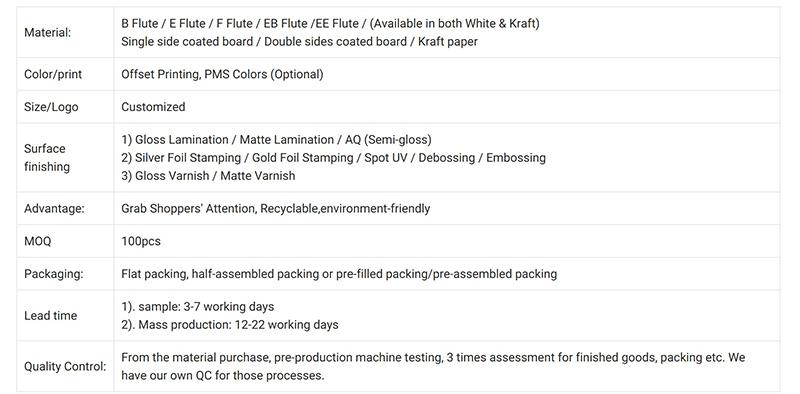Viewport: 800px width, 394px height.
Task: Click the sample: 3-7 working days line
Action: click(x=197, y=307)
